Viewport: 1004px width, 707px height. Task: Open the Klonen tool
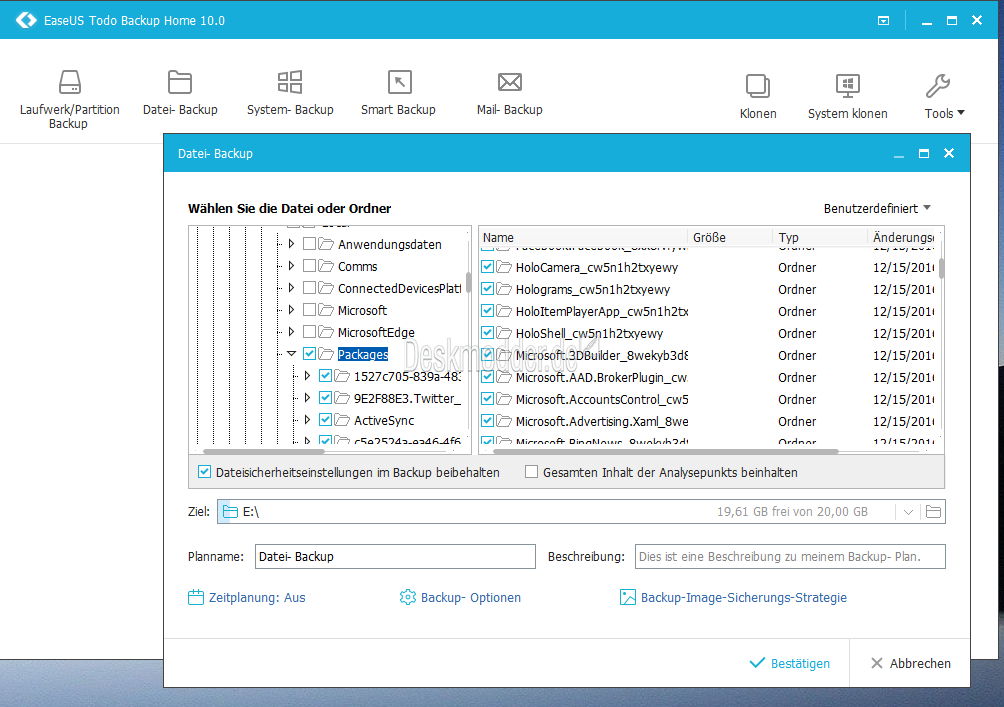[x=758, y=97]
